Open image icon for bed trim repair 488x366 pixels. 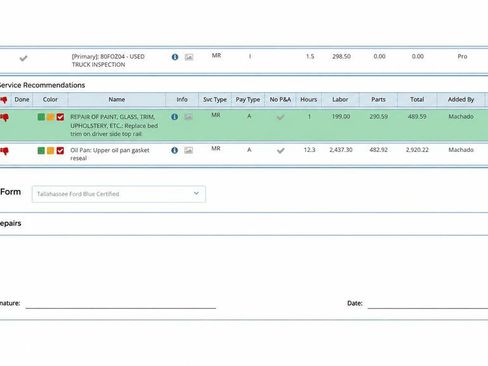click(x=188, y=117)
